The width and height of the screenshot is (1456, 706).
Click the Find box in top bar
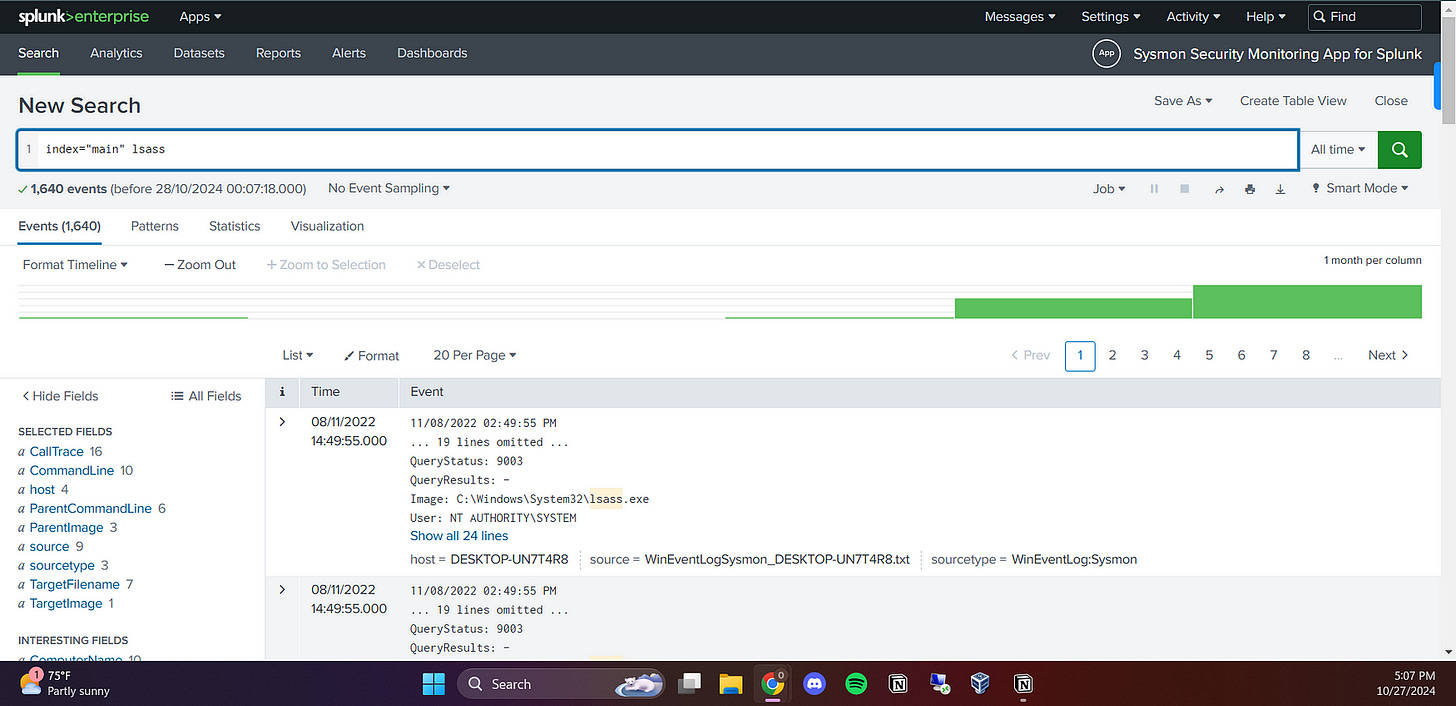click(1365, 17)
